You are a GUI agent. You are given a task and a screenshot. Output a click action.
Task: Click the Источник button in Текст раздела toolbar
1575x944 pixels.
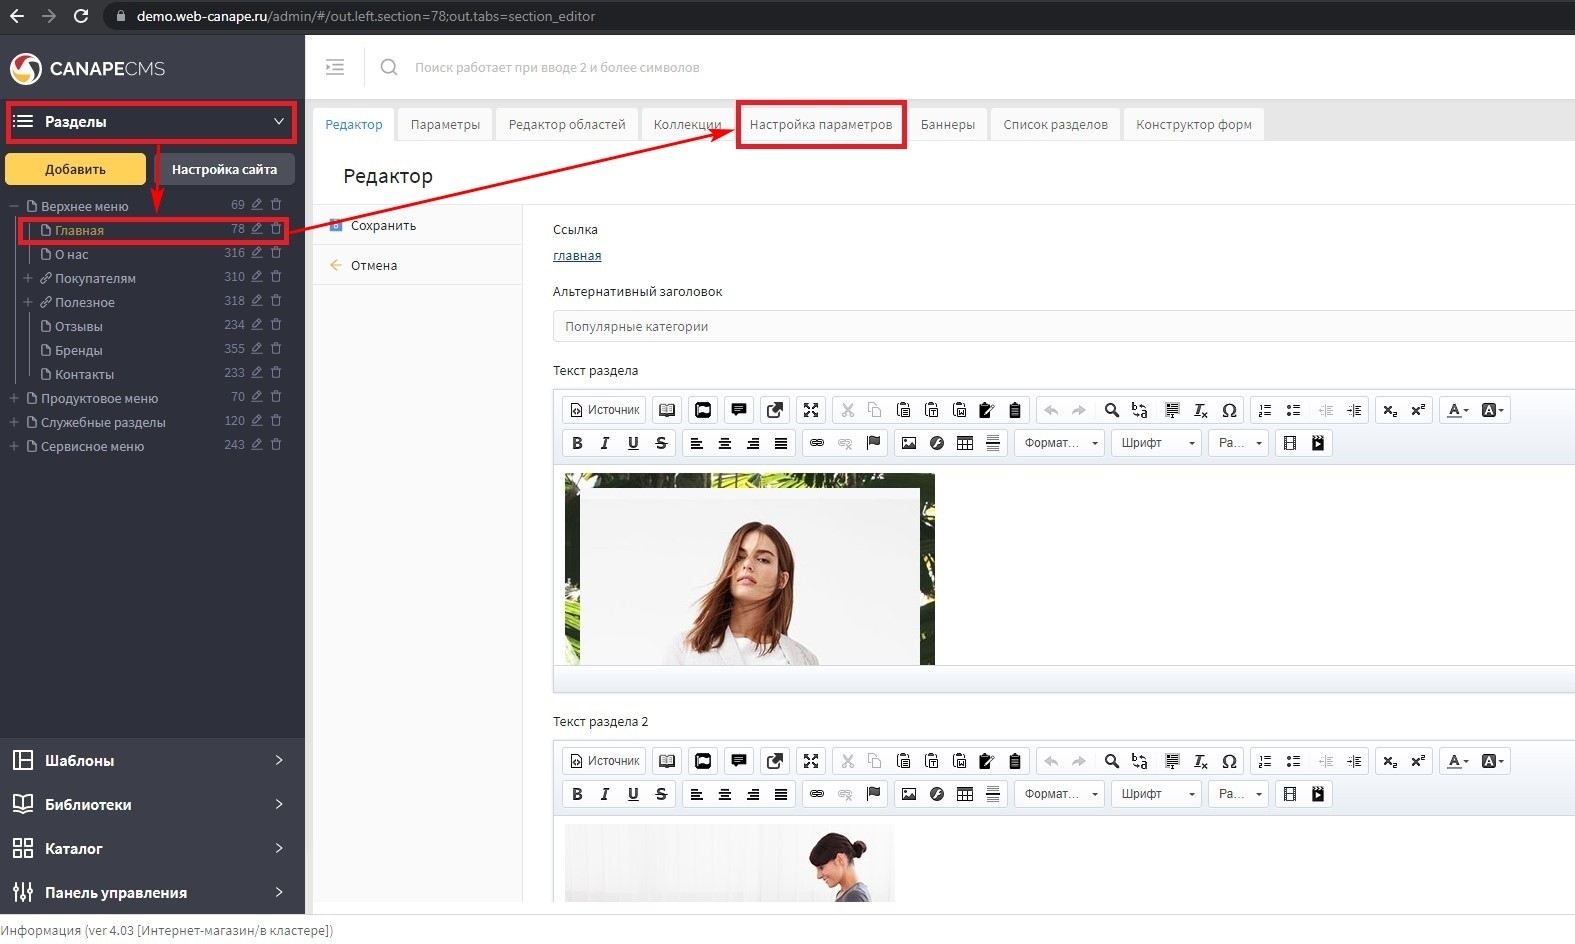(604, 410)
